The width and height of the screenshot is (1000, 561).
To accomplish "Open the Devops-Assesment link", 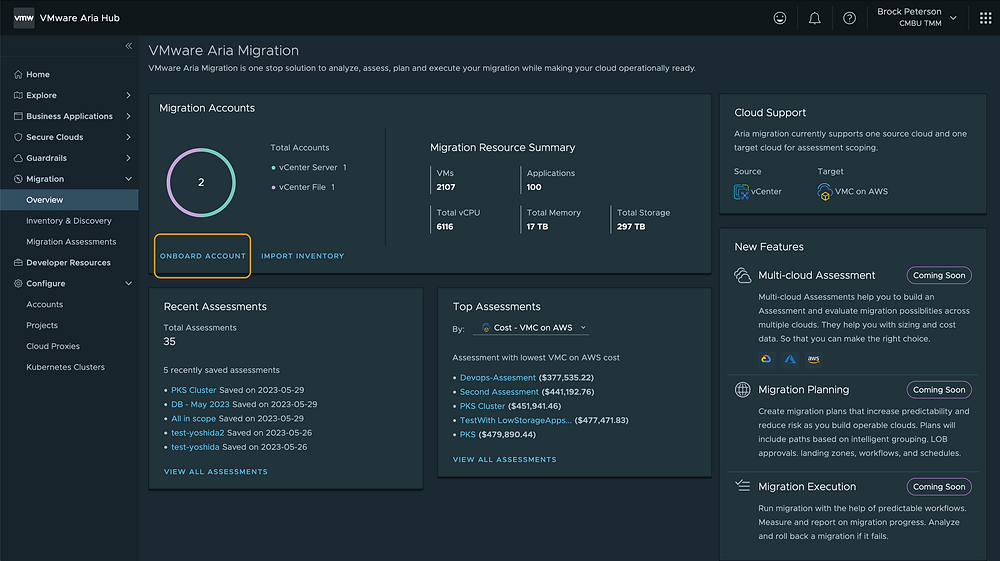I will pos(498,377).
